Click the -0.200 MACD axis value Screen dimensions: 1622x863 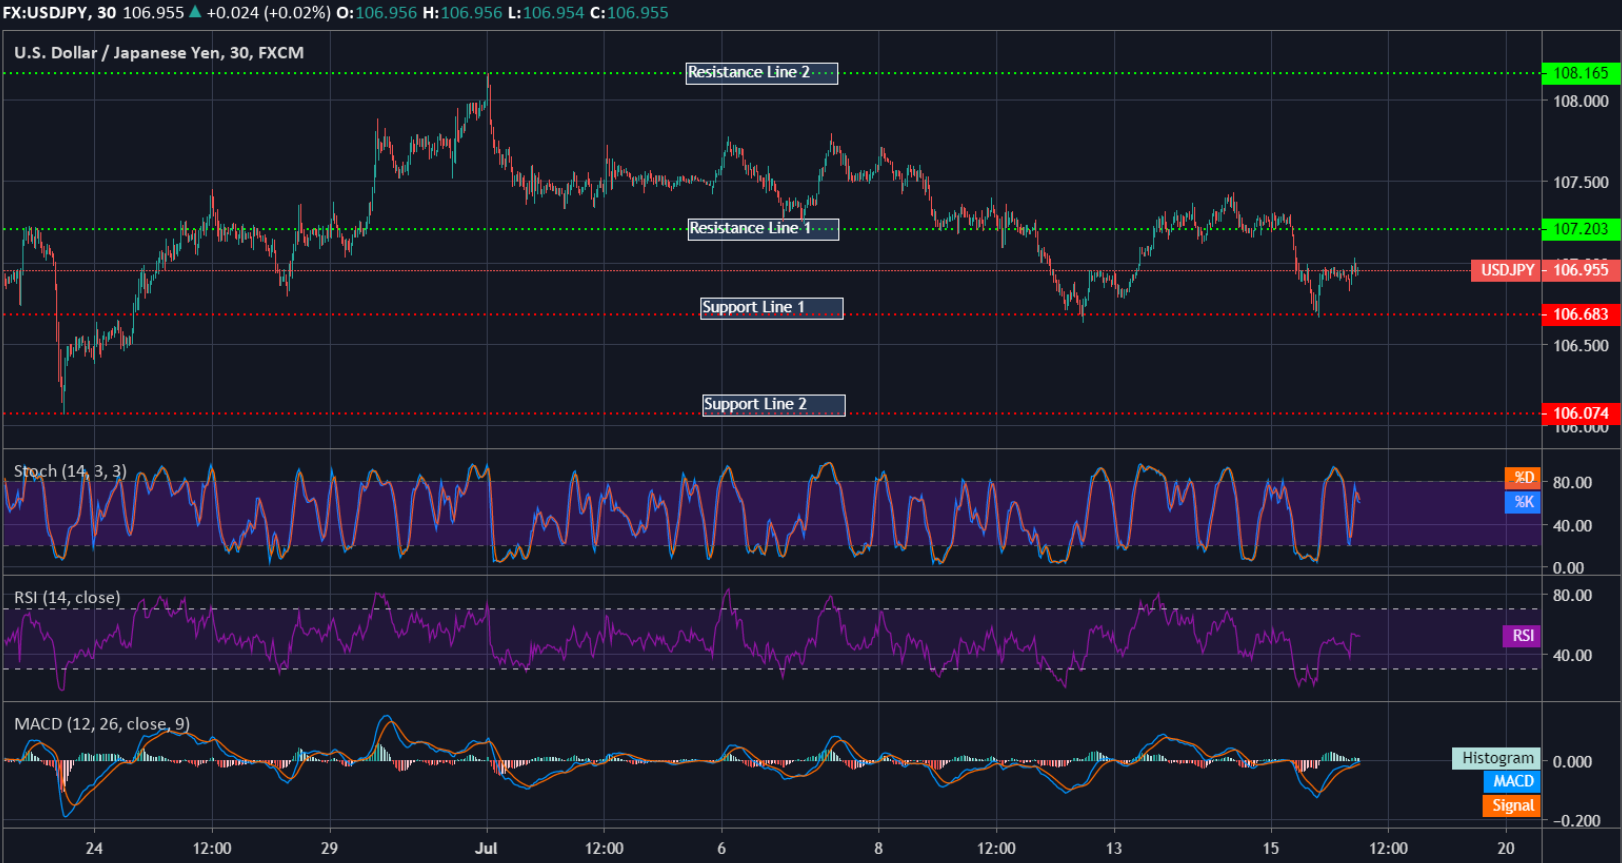[x=1577, y=820]
